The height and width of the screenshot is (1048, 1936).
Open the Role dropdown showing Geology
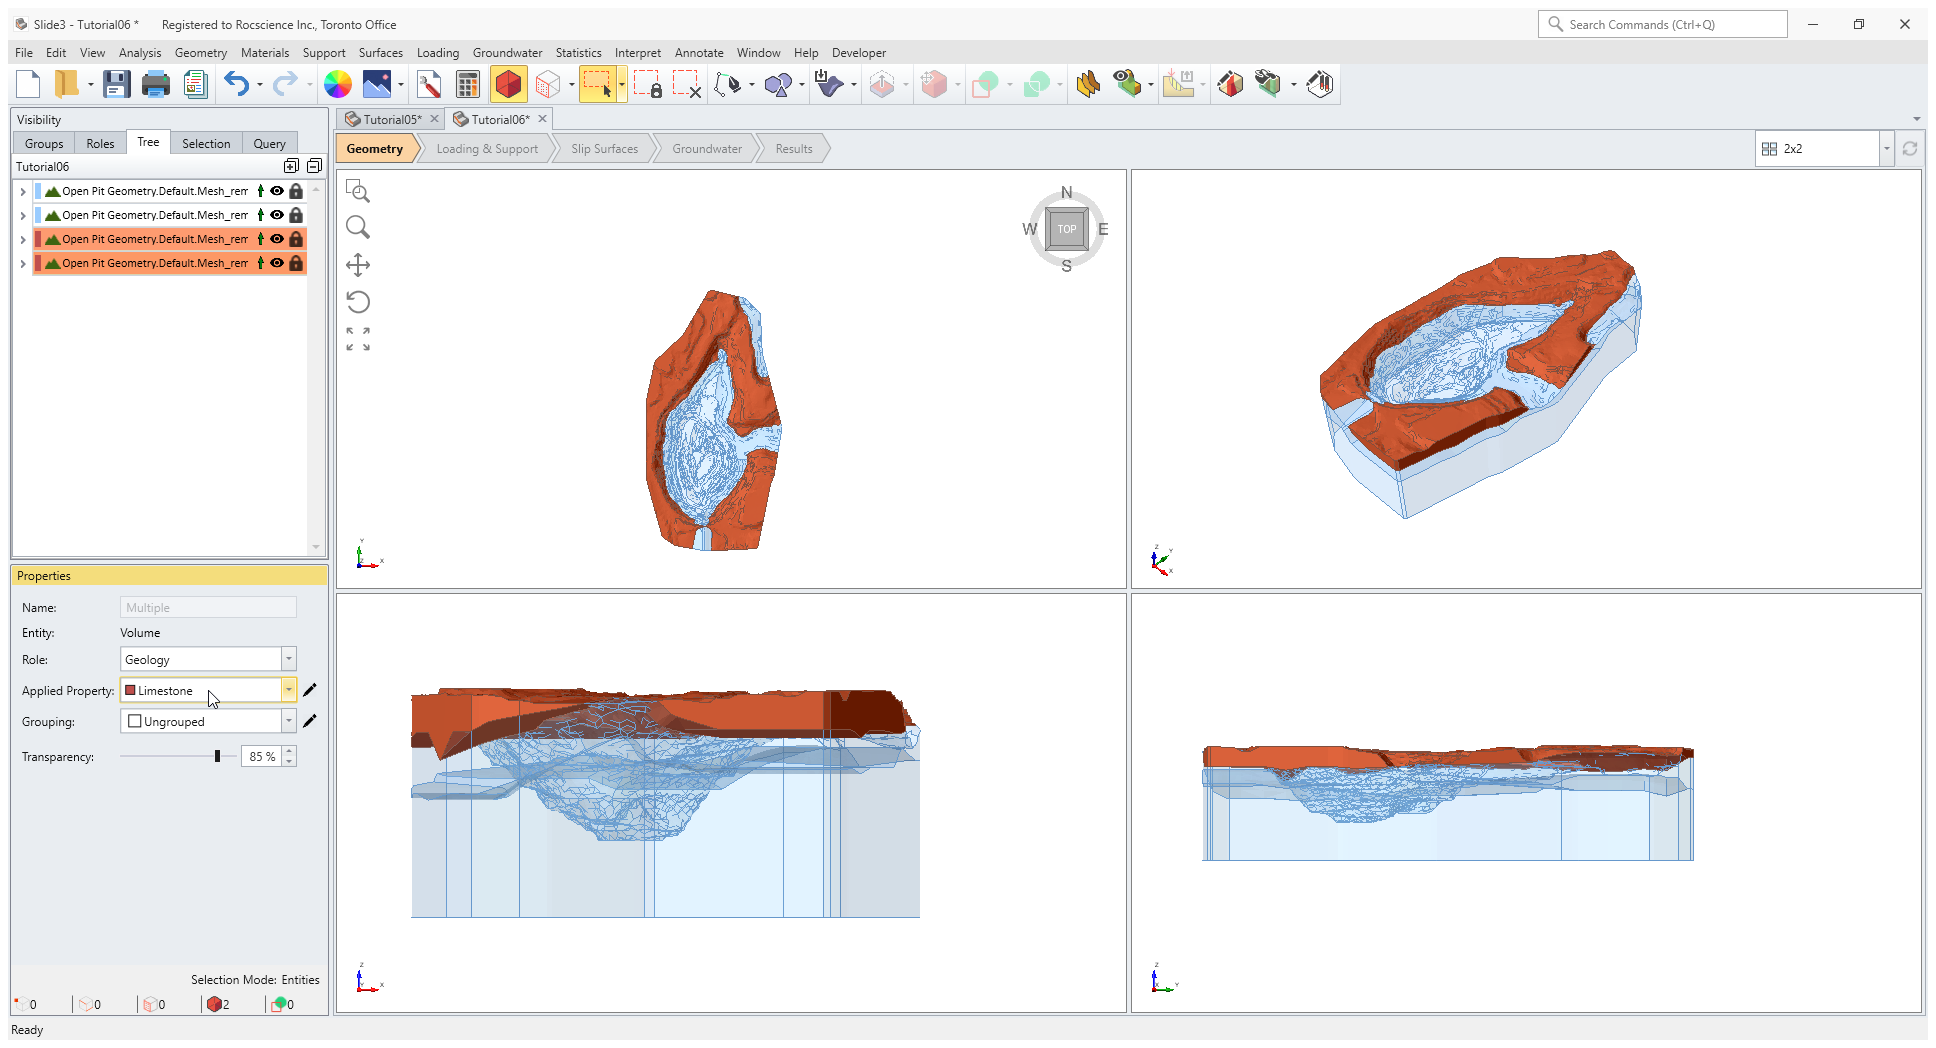click(208, 659)
